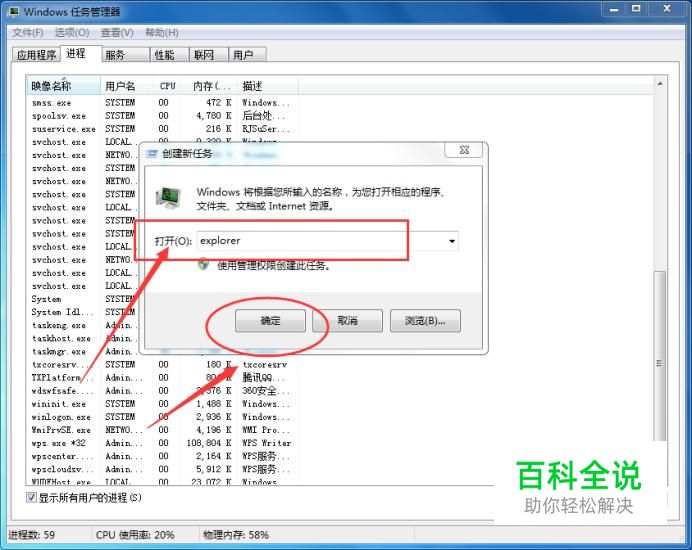Select the WmiPrvSE.exe process row
Viewport: 692px width, 550px height.
[162, 430]
